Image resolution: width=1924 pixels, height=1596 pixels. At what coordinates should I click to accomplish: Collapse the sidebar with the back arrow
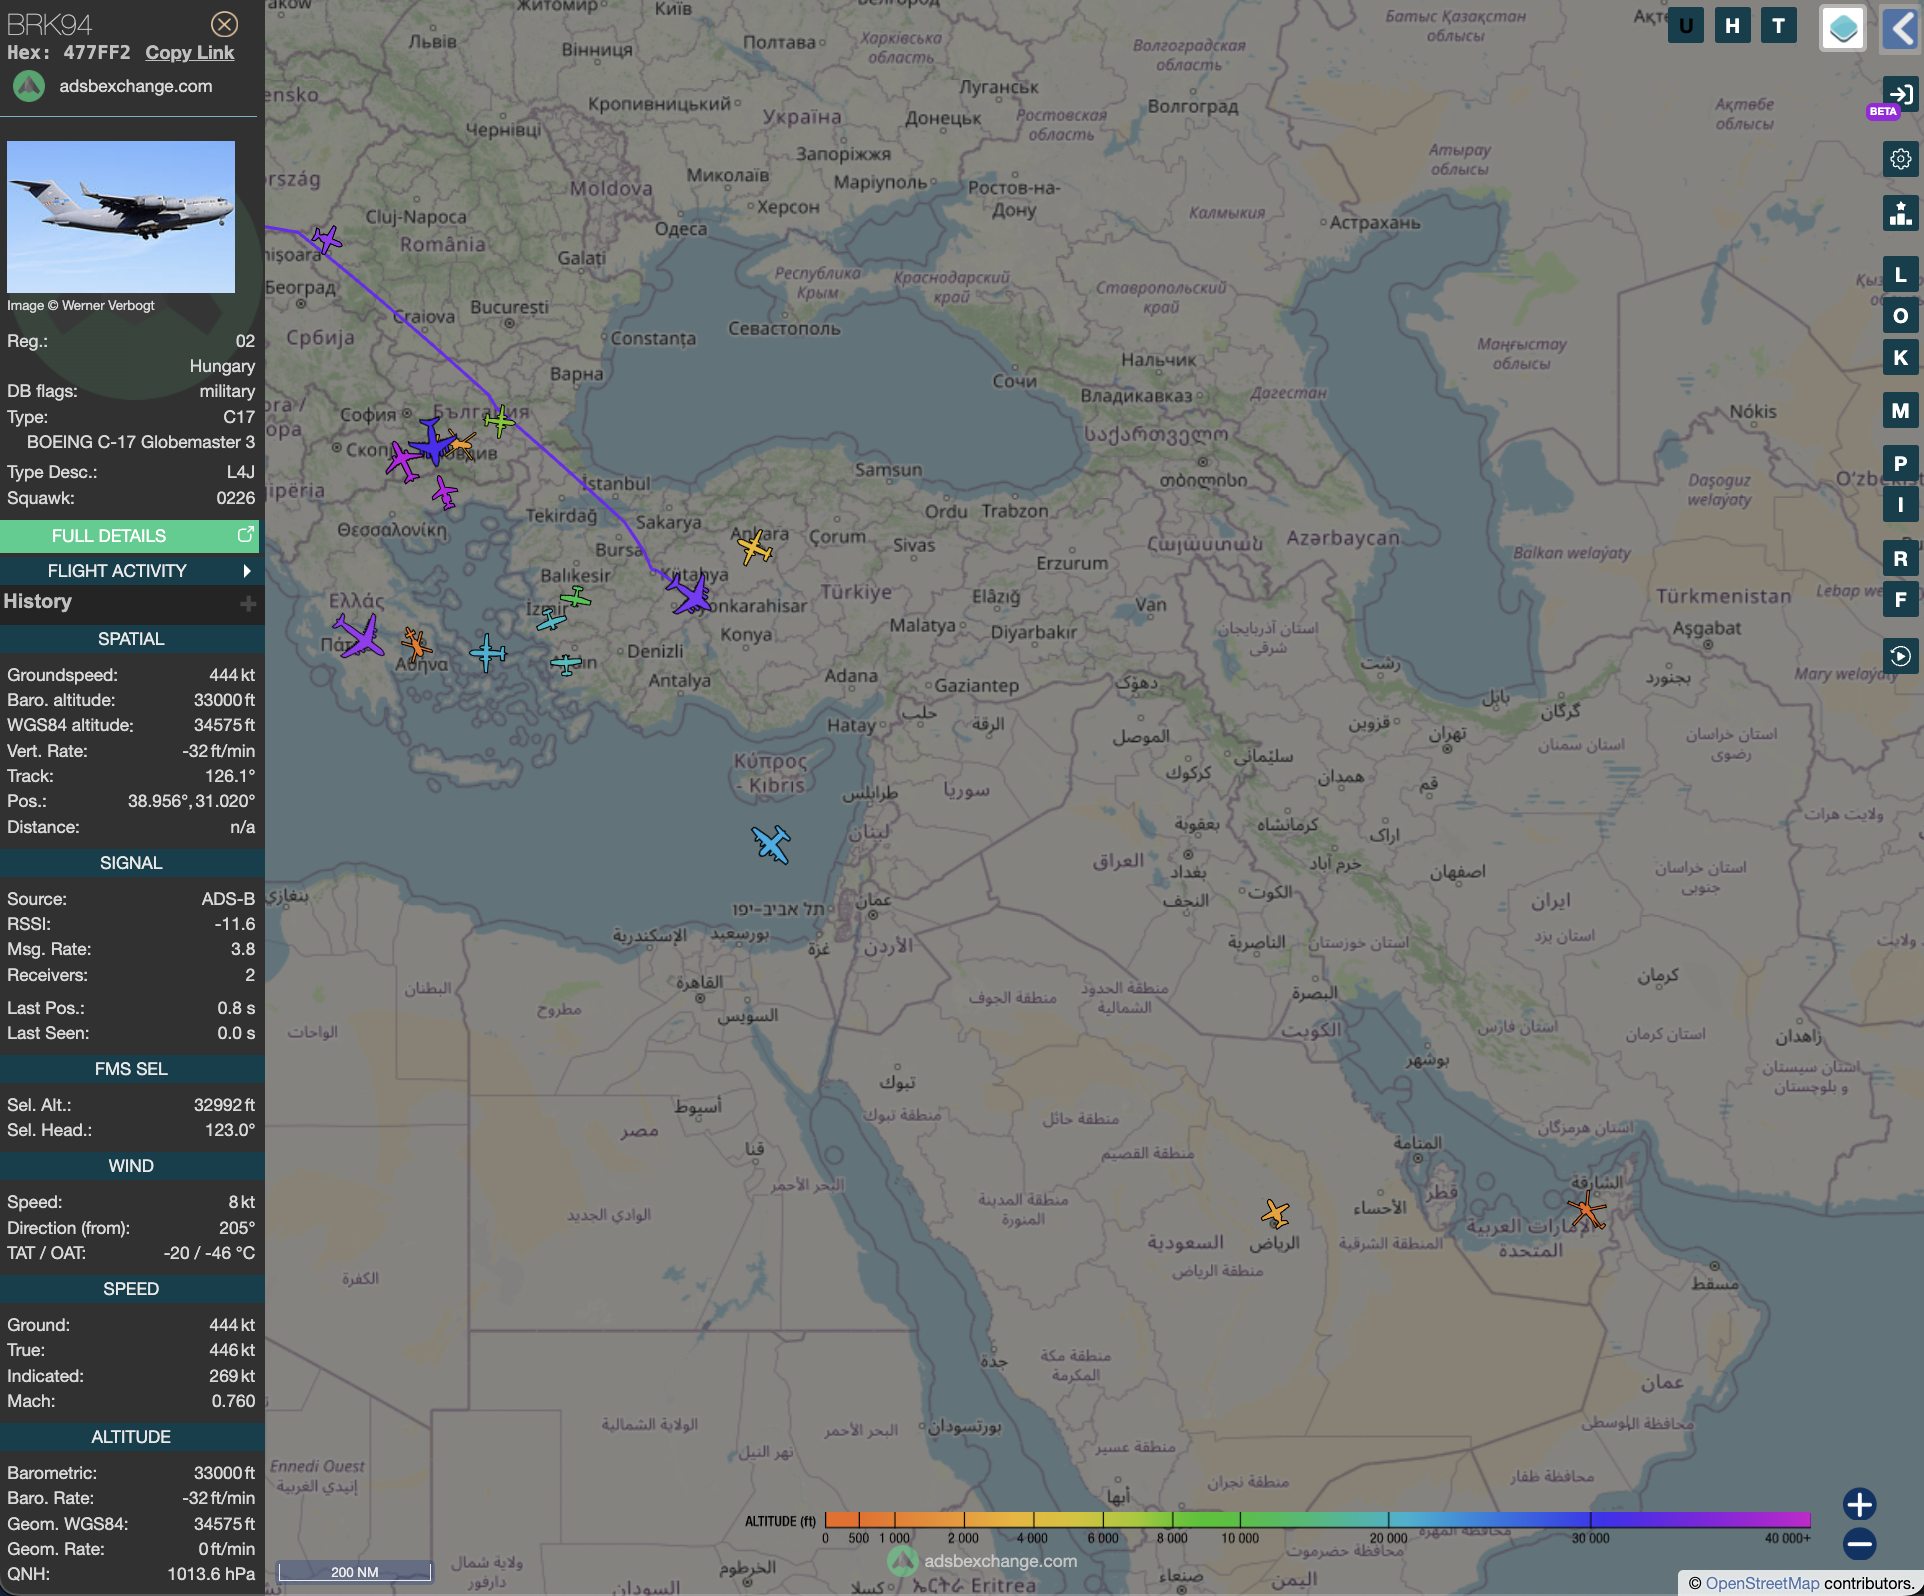1900,27
